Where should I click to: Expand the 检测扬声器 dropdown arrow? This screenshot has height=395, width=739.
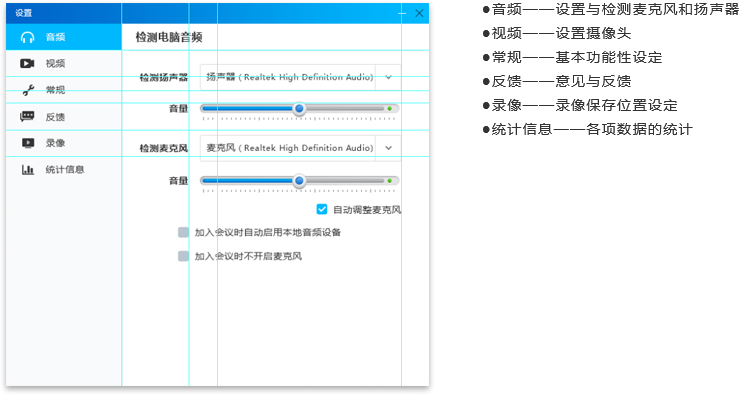(x=388, y=77)
